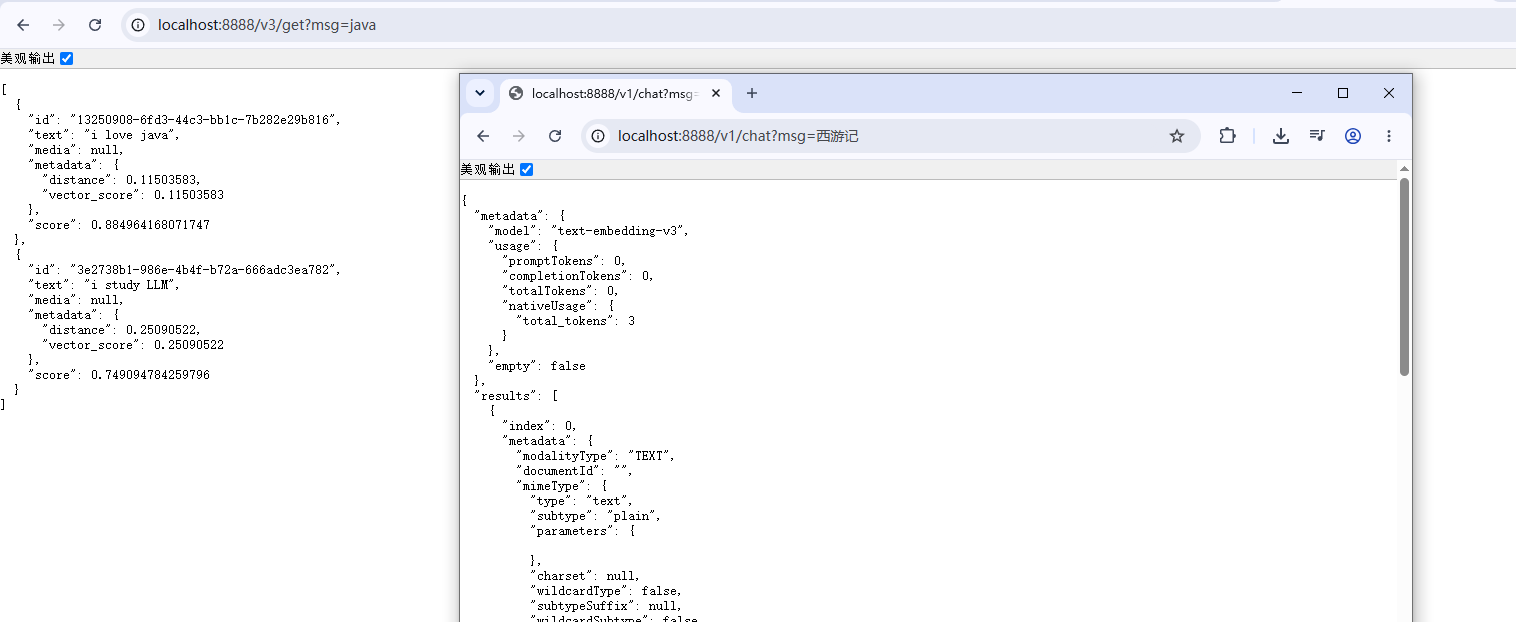
Task: Click scroll up arrow of front window scrollbar
Action: click(1404, 169)
